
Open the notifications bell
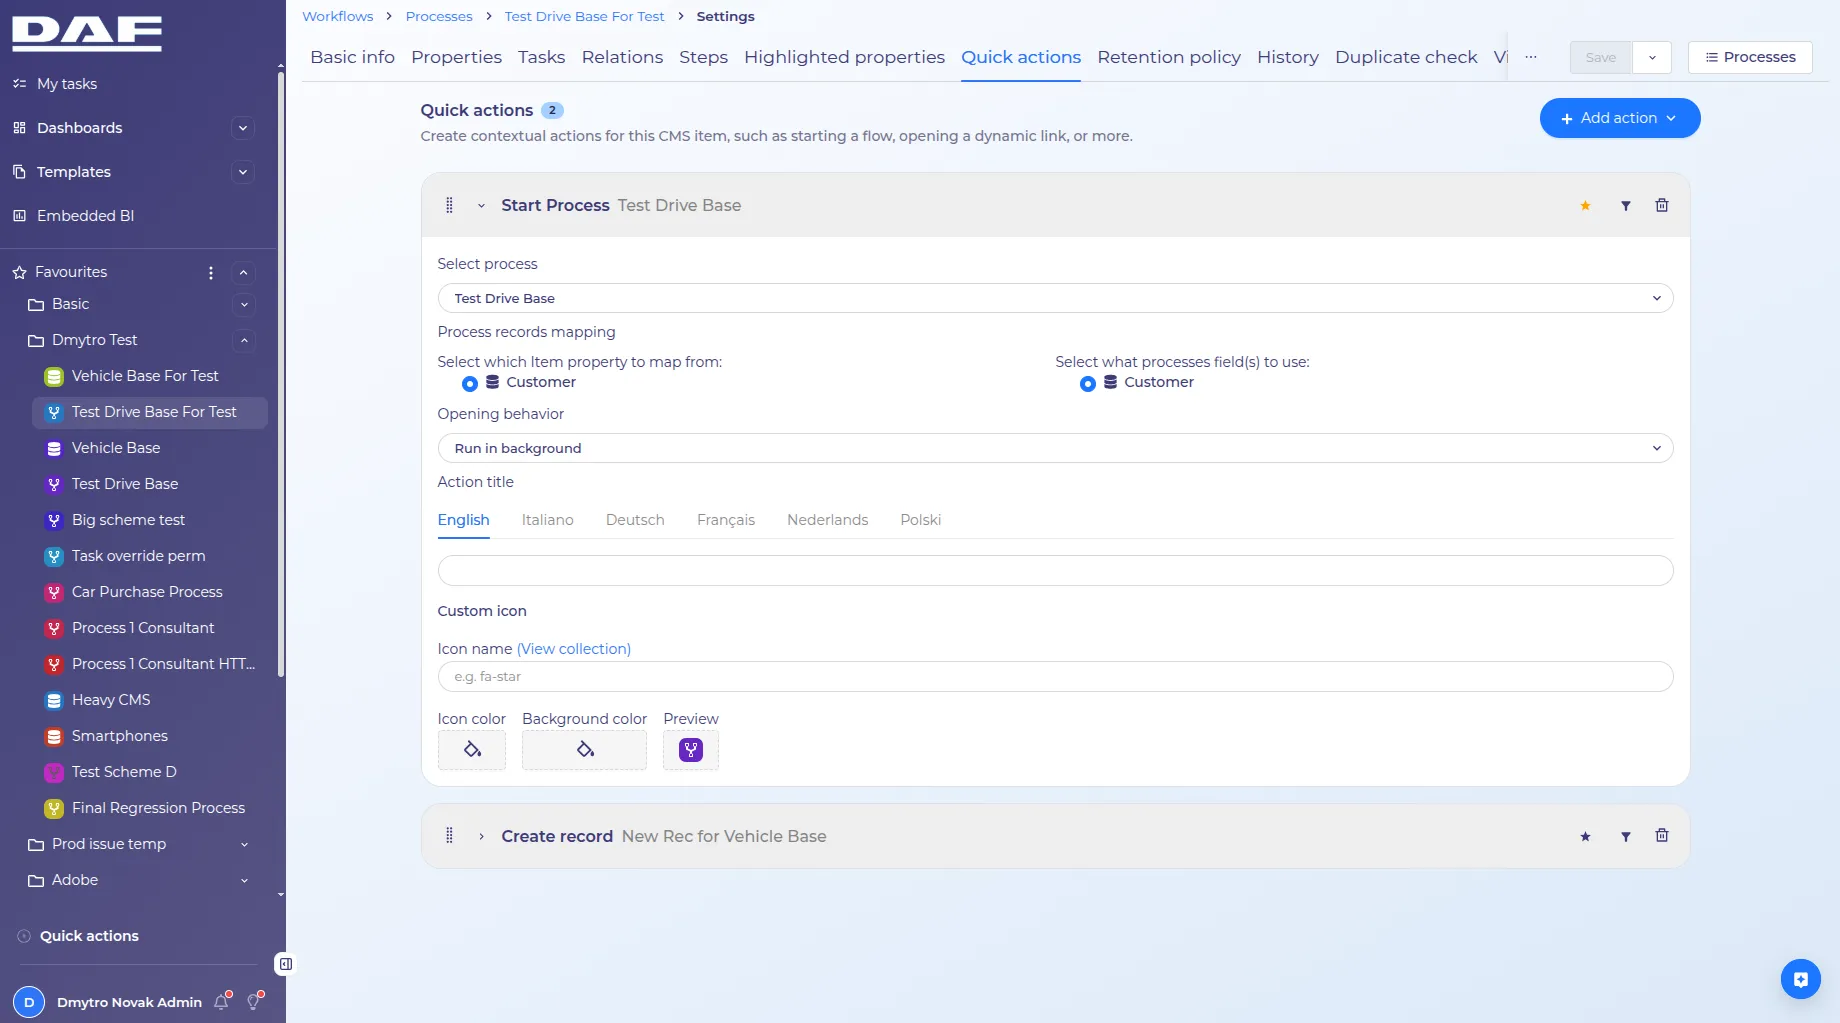click(x=222, y=1001)
